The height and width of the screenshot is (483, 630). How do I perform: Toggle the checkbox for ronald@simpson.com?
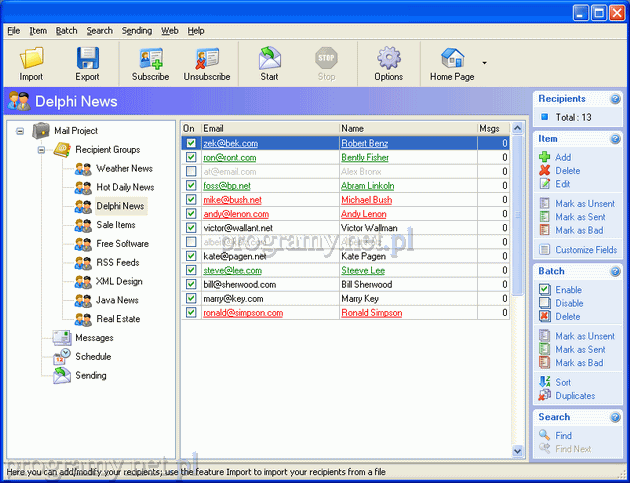191,313
